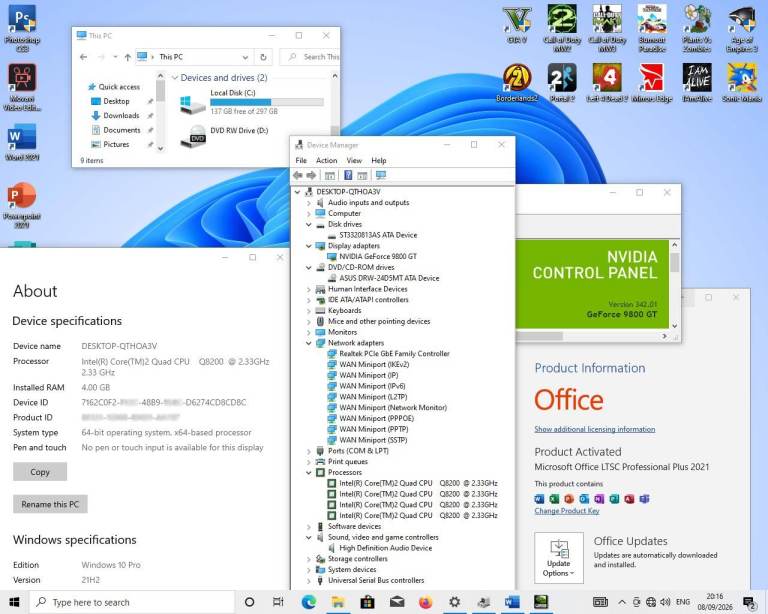Launch the Sonic Mania desktop icon
Viewport: 768px width, 614px height.
click(x=742, y=83)
